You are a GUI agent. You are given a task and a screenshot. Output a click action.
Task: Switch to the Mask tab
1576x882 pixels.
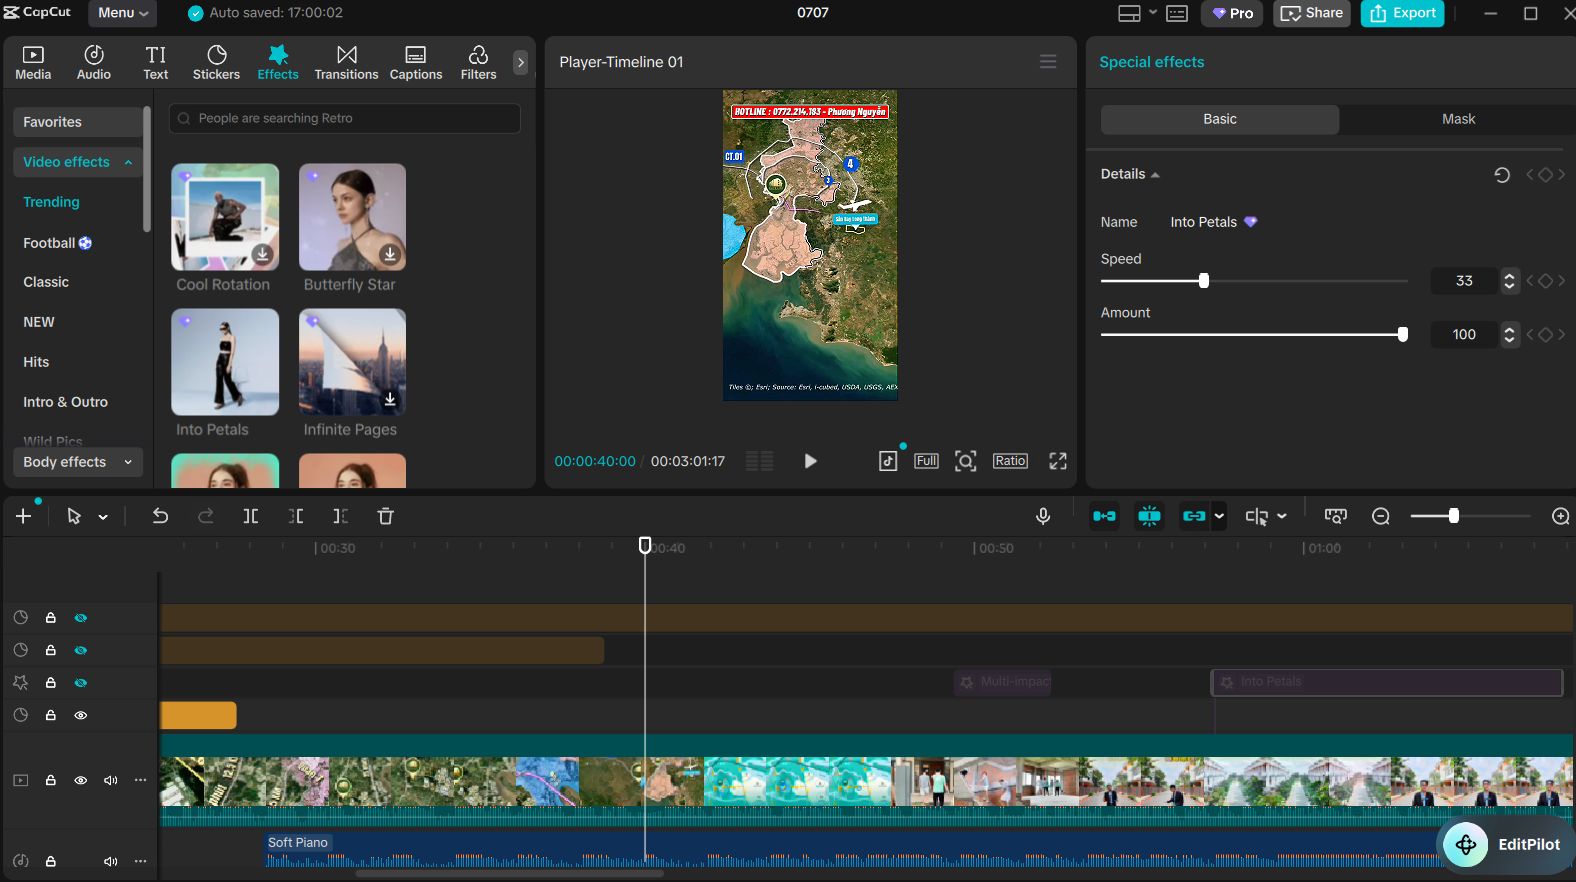tap(1458, 119)
